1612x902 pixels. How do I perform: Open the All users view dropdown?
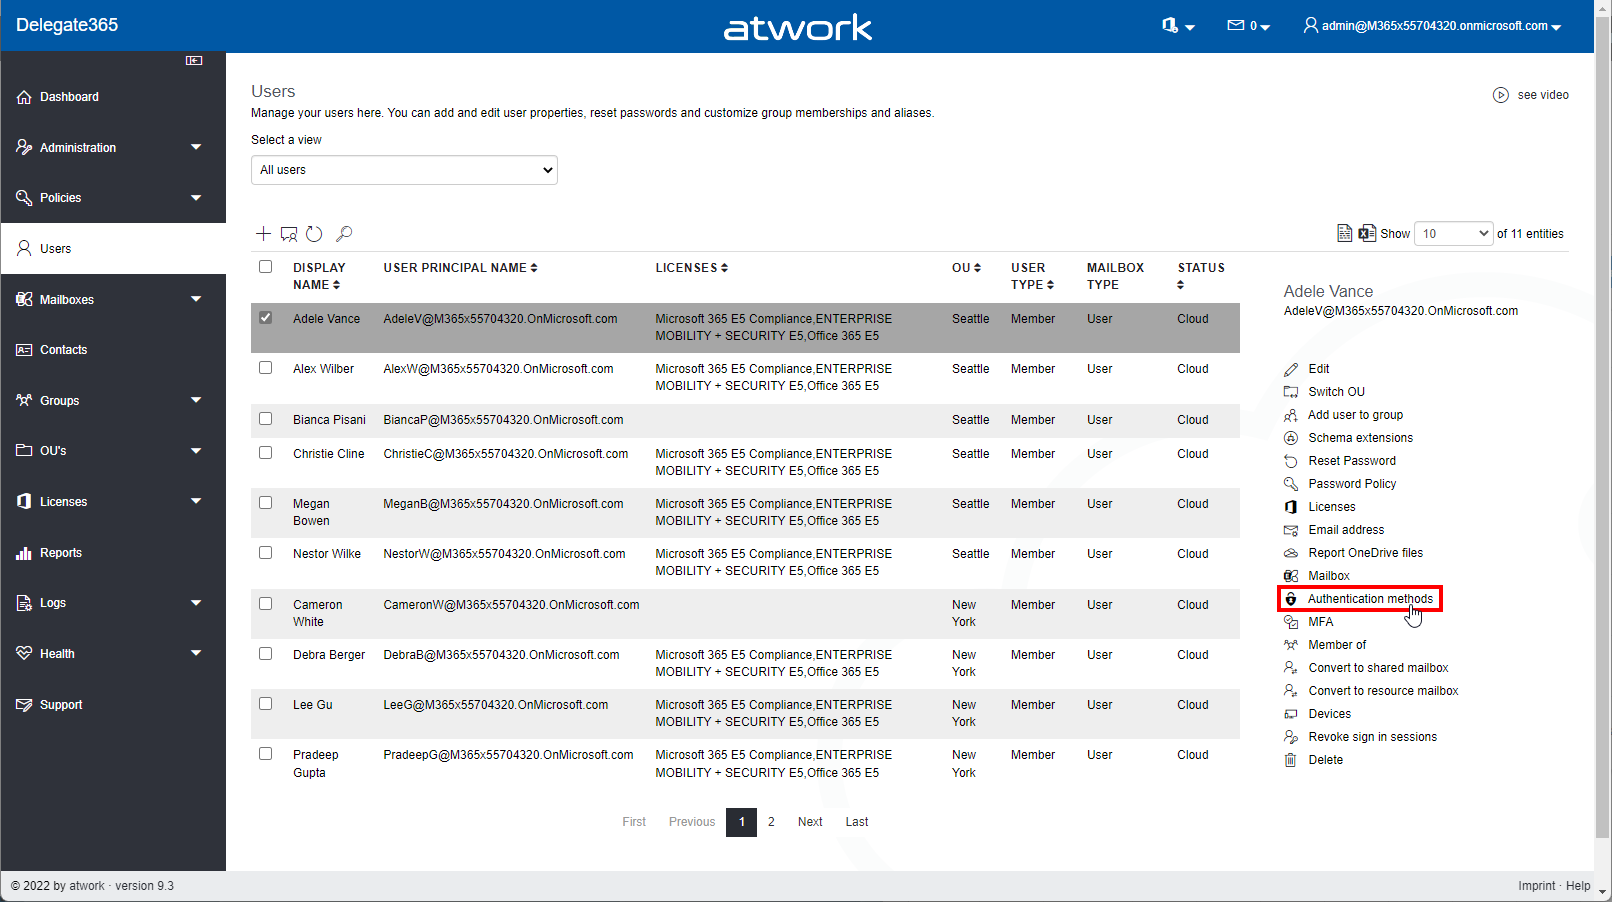coord(404,170)
